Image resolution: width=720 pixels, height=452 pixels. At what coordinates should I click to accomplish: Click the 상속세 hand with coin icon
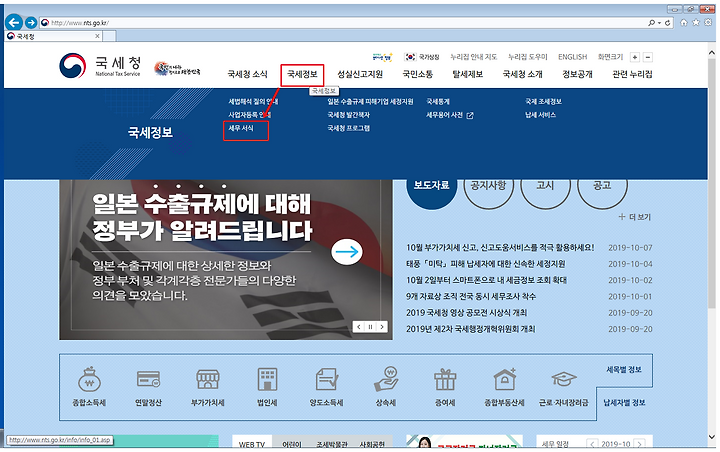click(x=386, y=379)
